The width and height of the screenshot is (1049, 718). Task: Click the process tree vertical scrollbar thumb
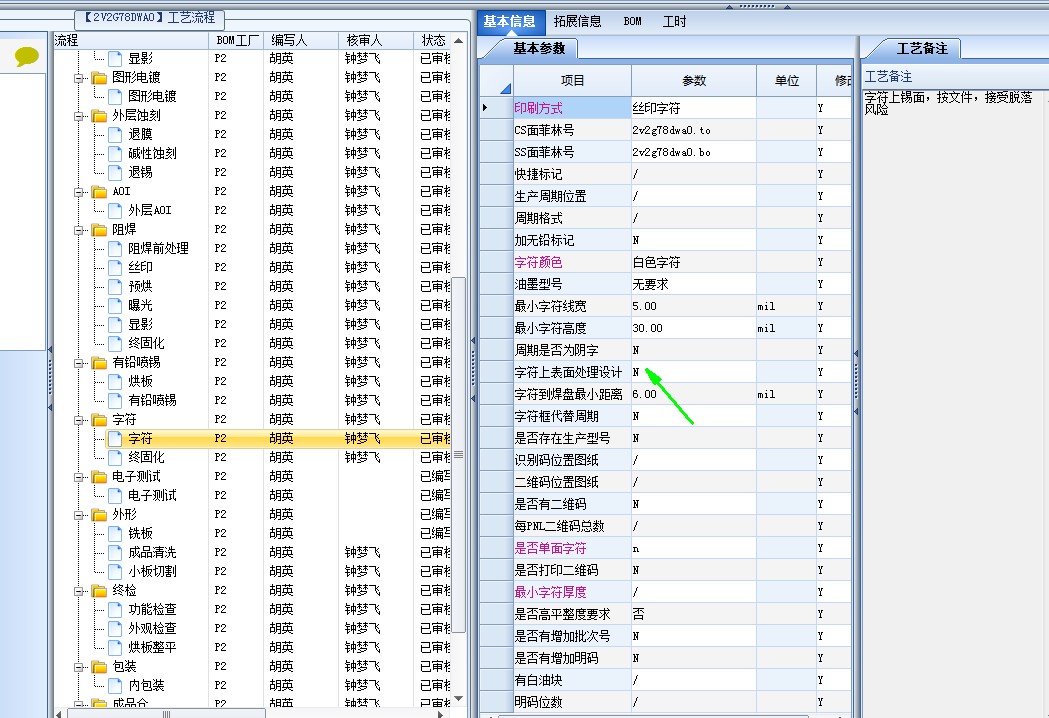[458, 454]
